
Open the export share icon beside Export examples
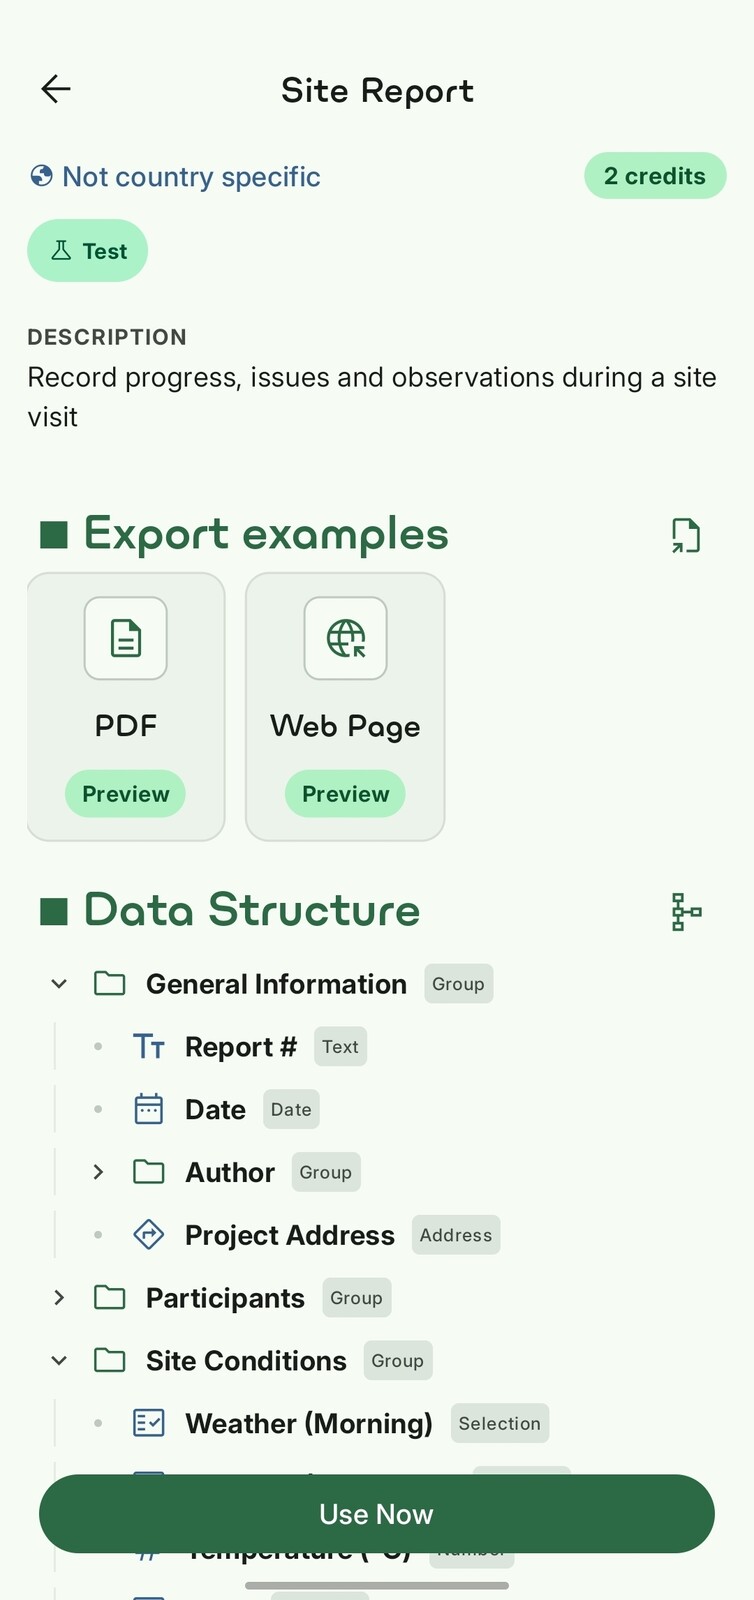click(686, 535)
